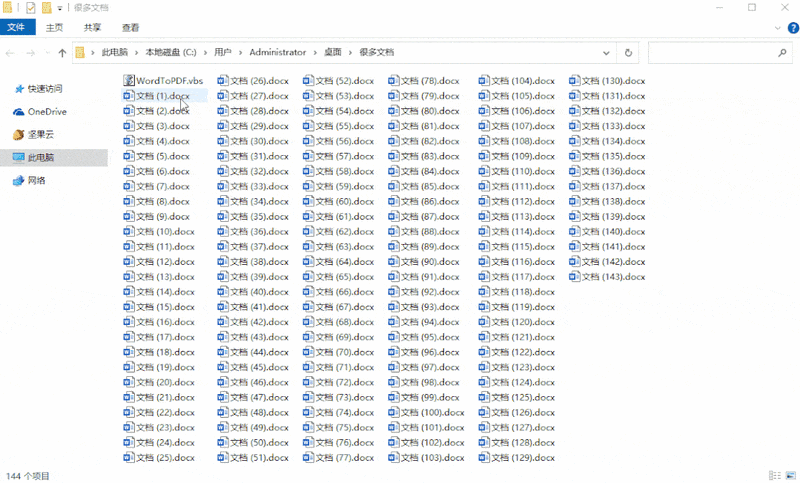This screenshot has height=483, width=800.
Task: Select file 文档 (10).docx
Action: point(159,232)
